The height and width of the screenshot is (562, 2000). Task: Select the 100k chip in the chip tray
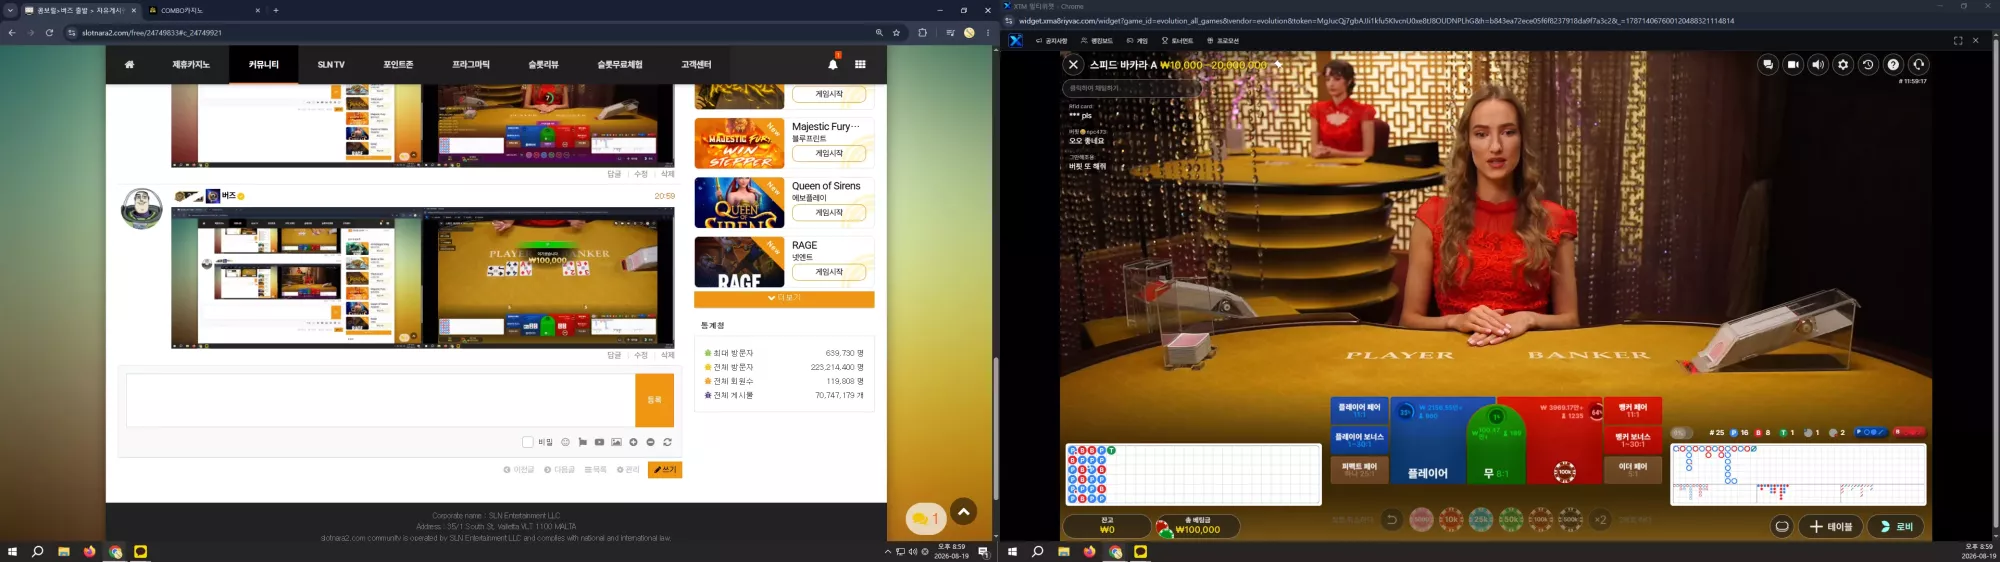[1541, 519]
